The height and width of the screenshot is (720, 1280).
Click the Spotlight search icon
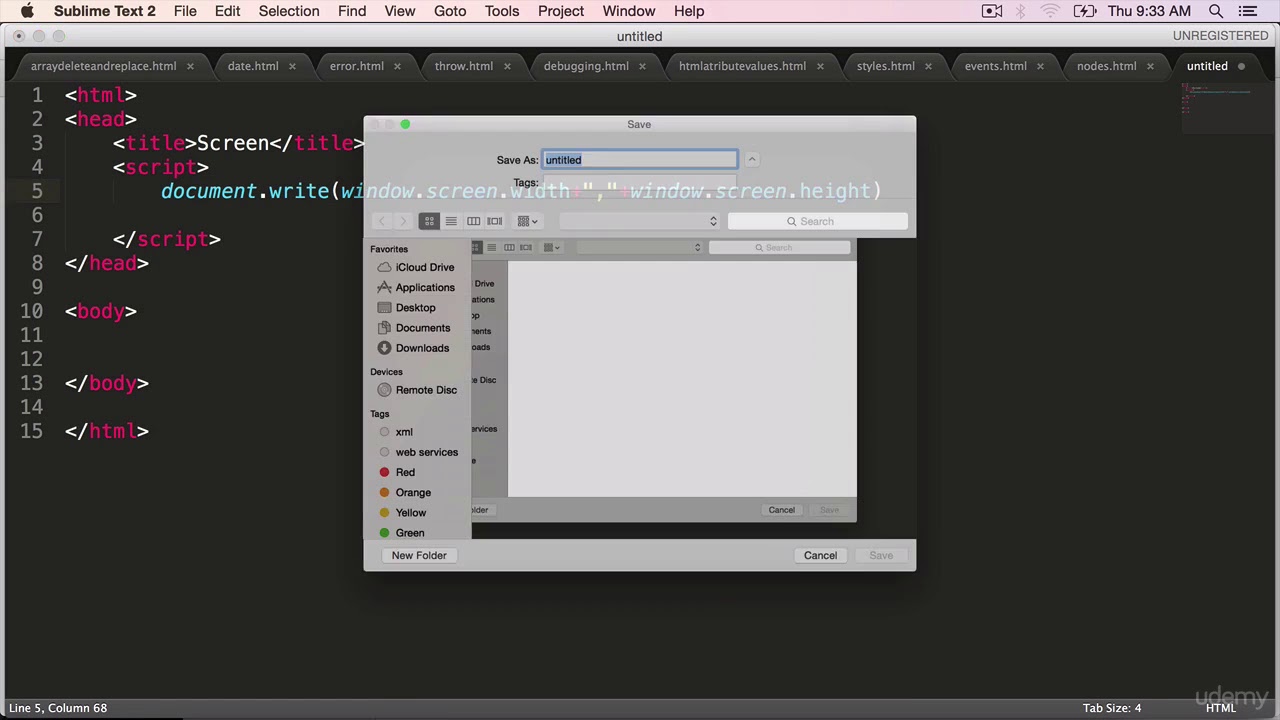pyautogui.click(x=1216, y=11)
